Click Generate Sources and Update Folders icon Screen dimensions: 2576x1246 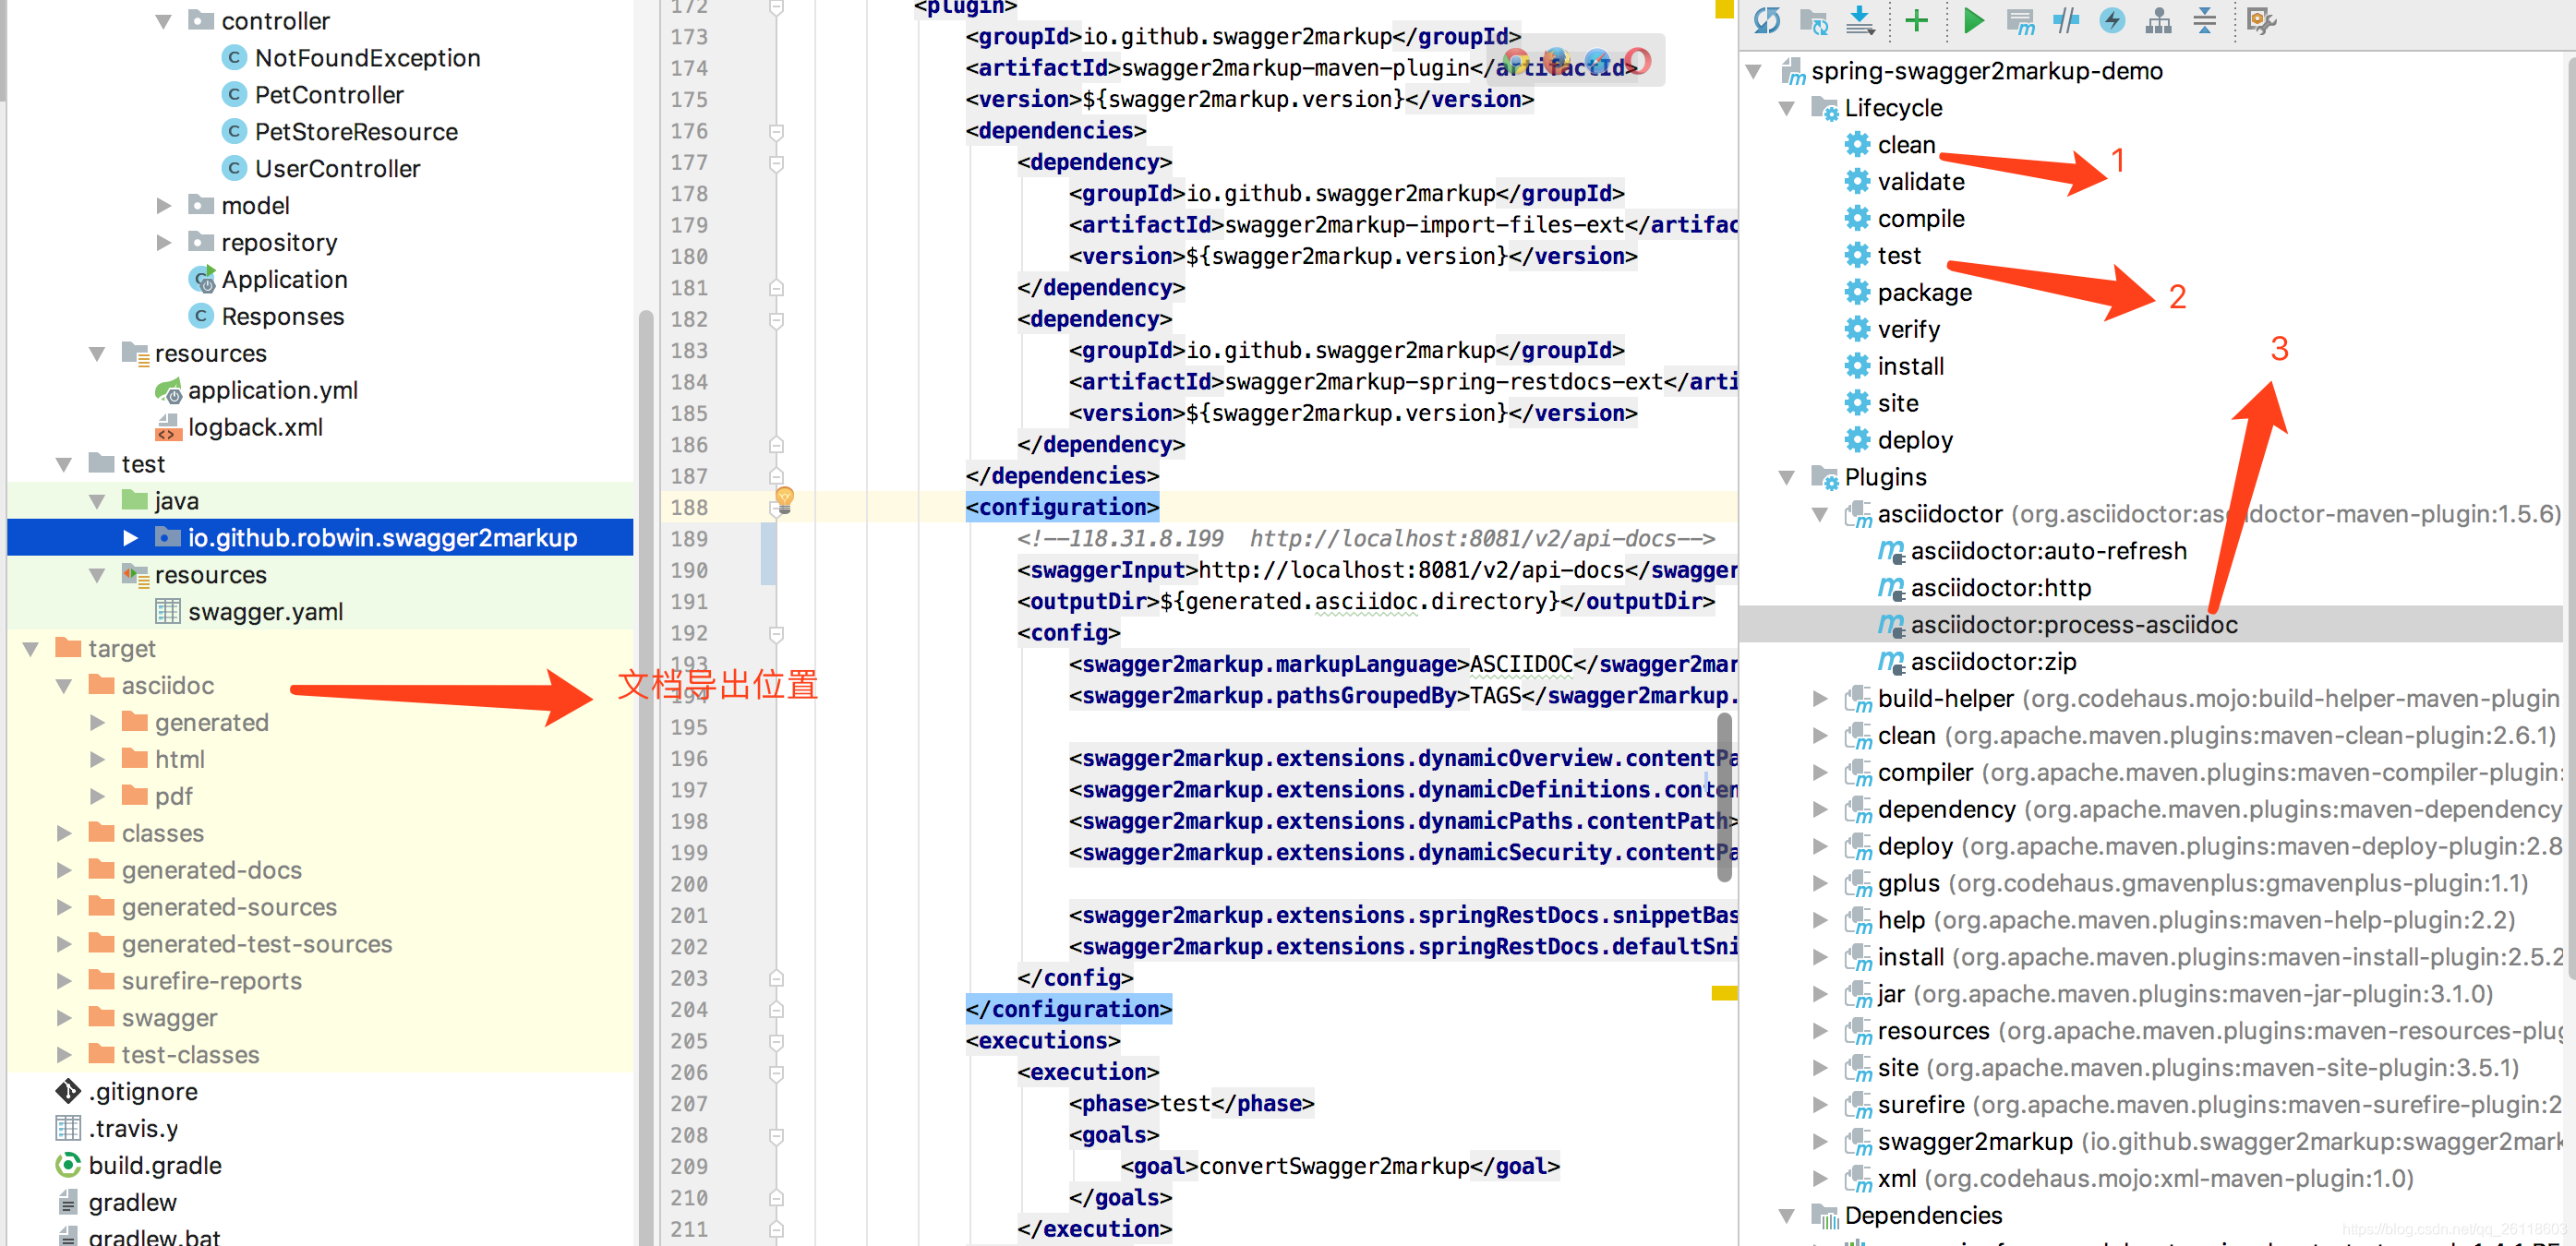pyautogui.click(x=1813, y=20)
